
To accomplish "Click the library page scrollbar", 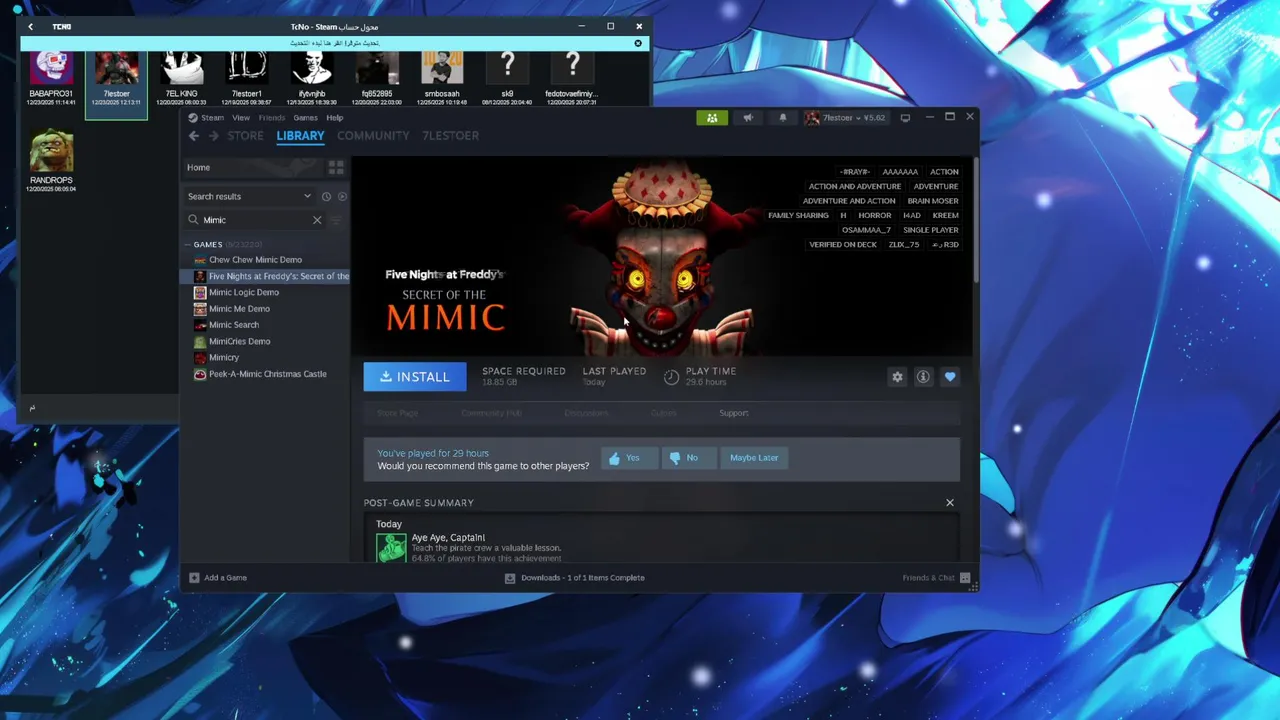I will click(975, 220).
